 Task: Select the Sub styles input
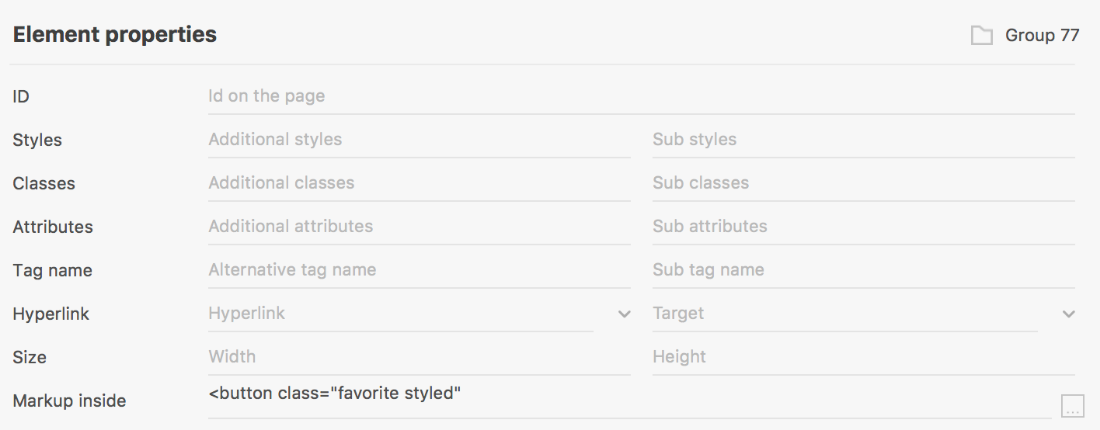point(864,140)
